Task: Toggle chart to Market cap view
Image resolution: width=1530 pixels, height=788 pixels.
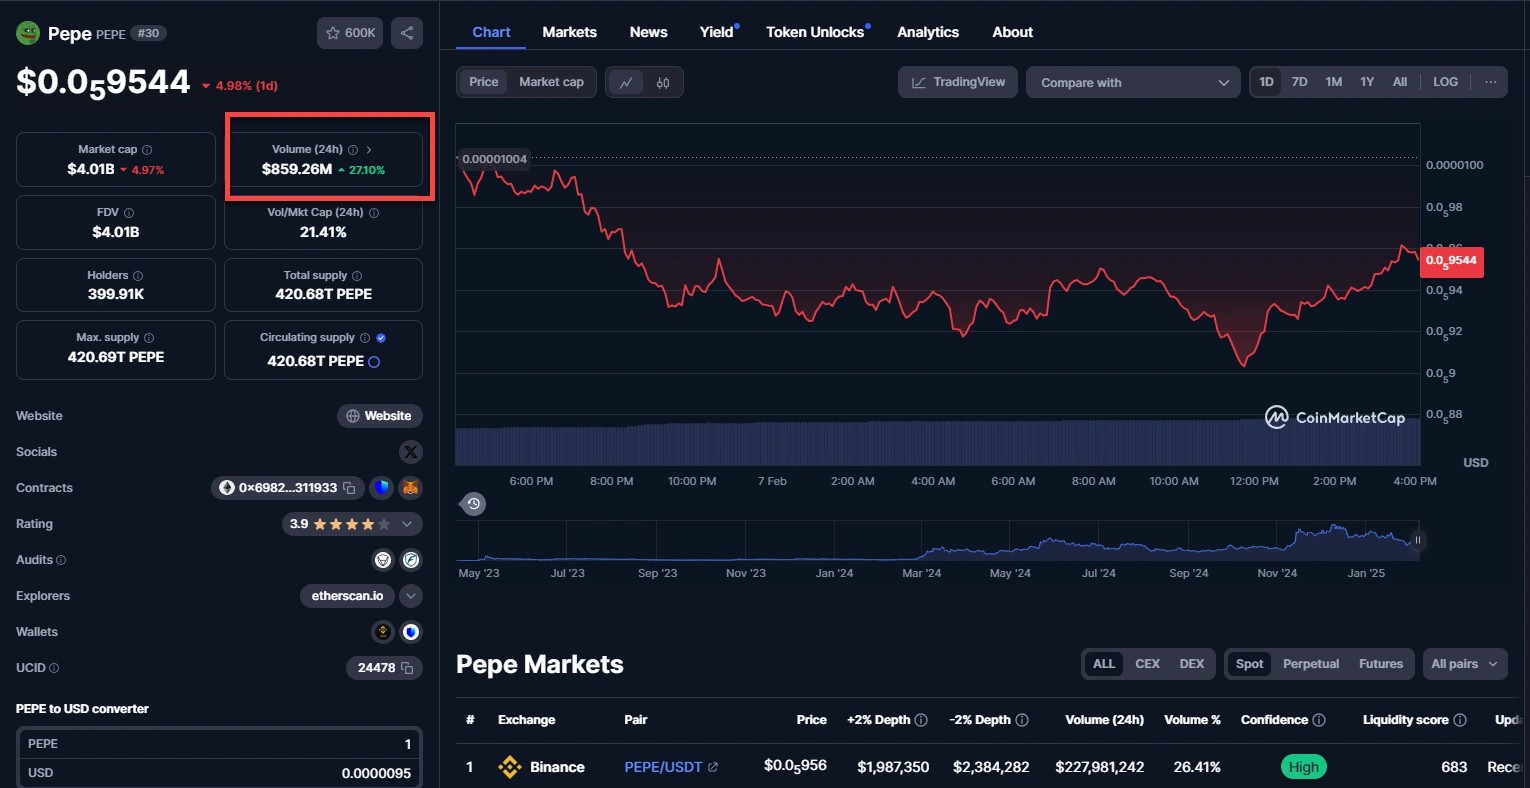Action: (x=551, y=82)
